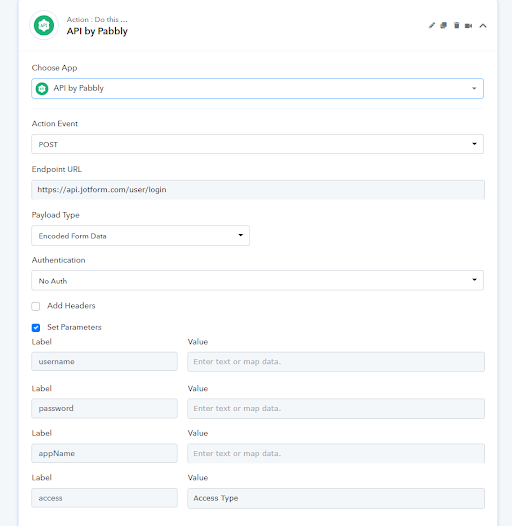Uncheck the Set Parameters checkbox
The image size is (512, 526).
click(36, 328)
